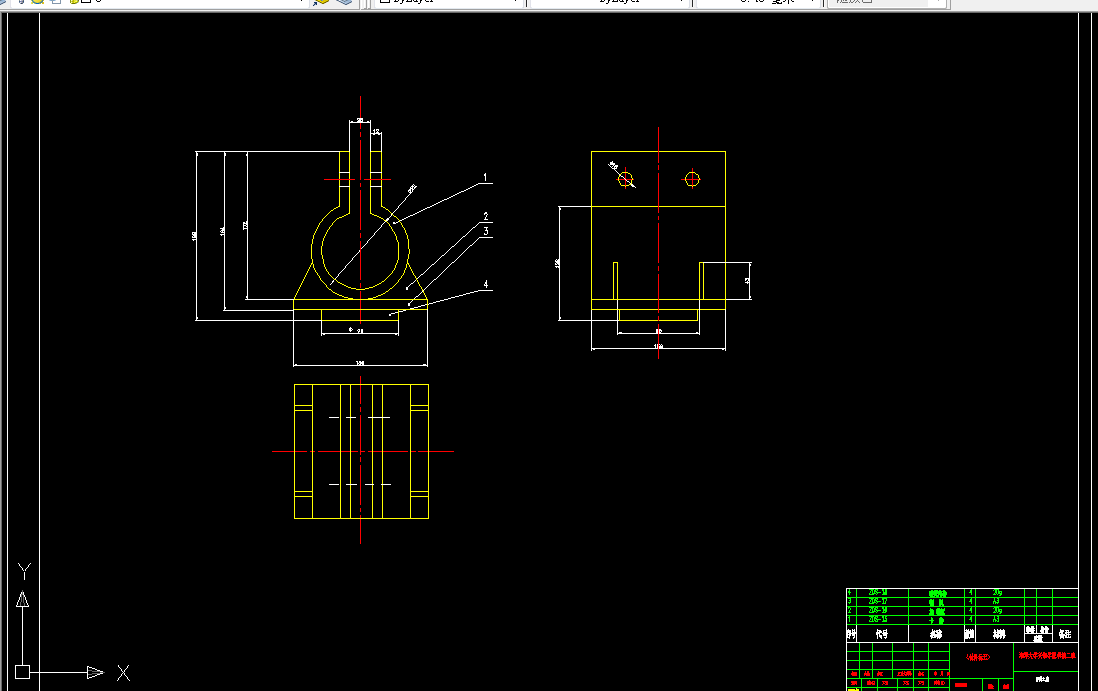Screen dimensions: 1098x691
Task: Click the X axis label of UCS icon
Action: [x=123, y=673]
